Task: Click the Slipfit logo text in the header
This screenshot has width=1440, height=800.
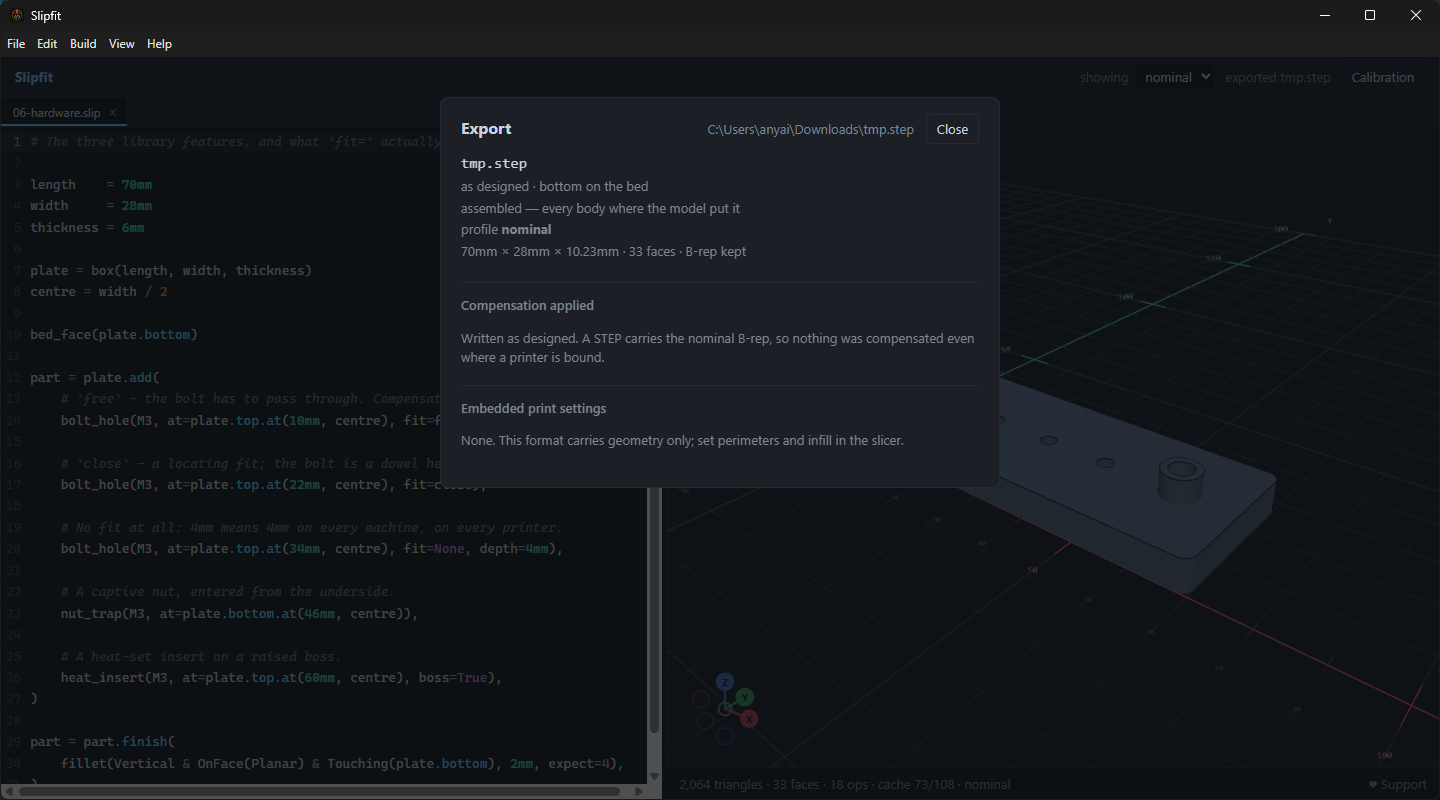Action: 34,77
